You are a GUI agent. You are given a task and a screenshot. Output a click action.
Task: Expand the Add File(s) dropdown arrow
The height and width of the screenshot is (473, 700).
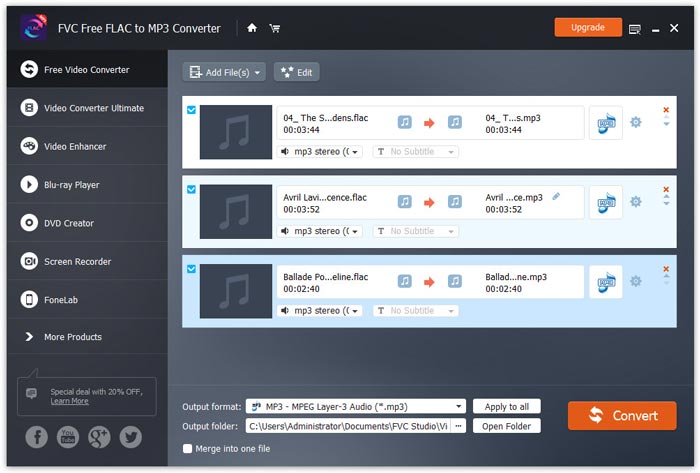click(257, 73)
